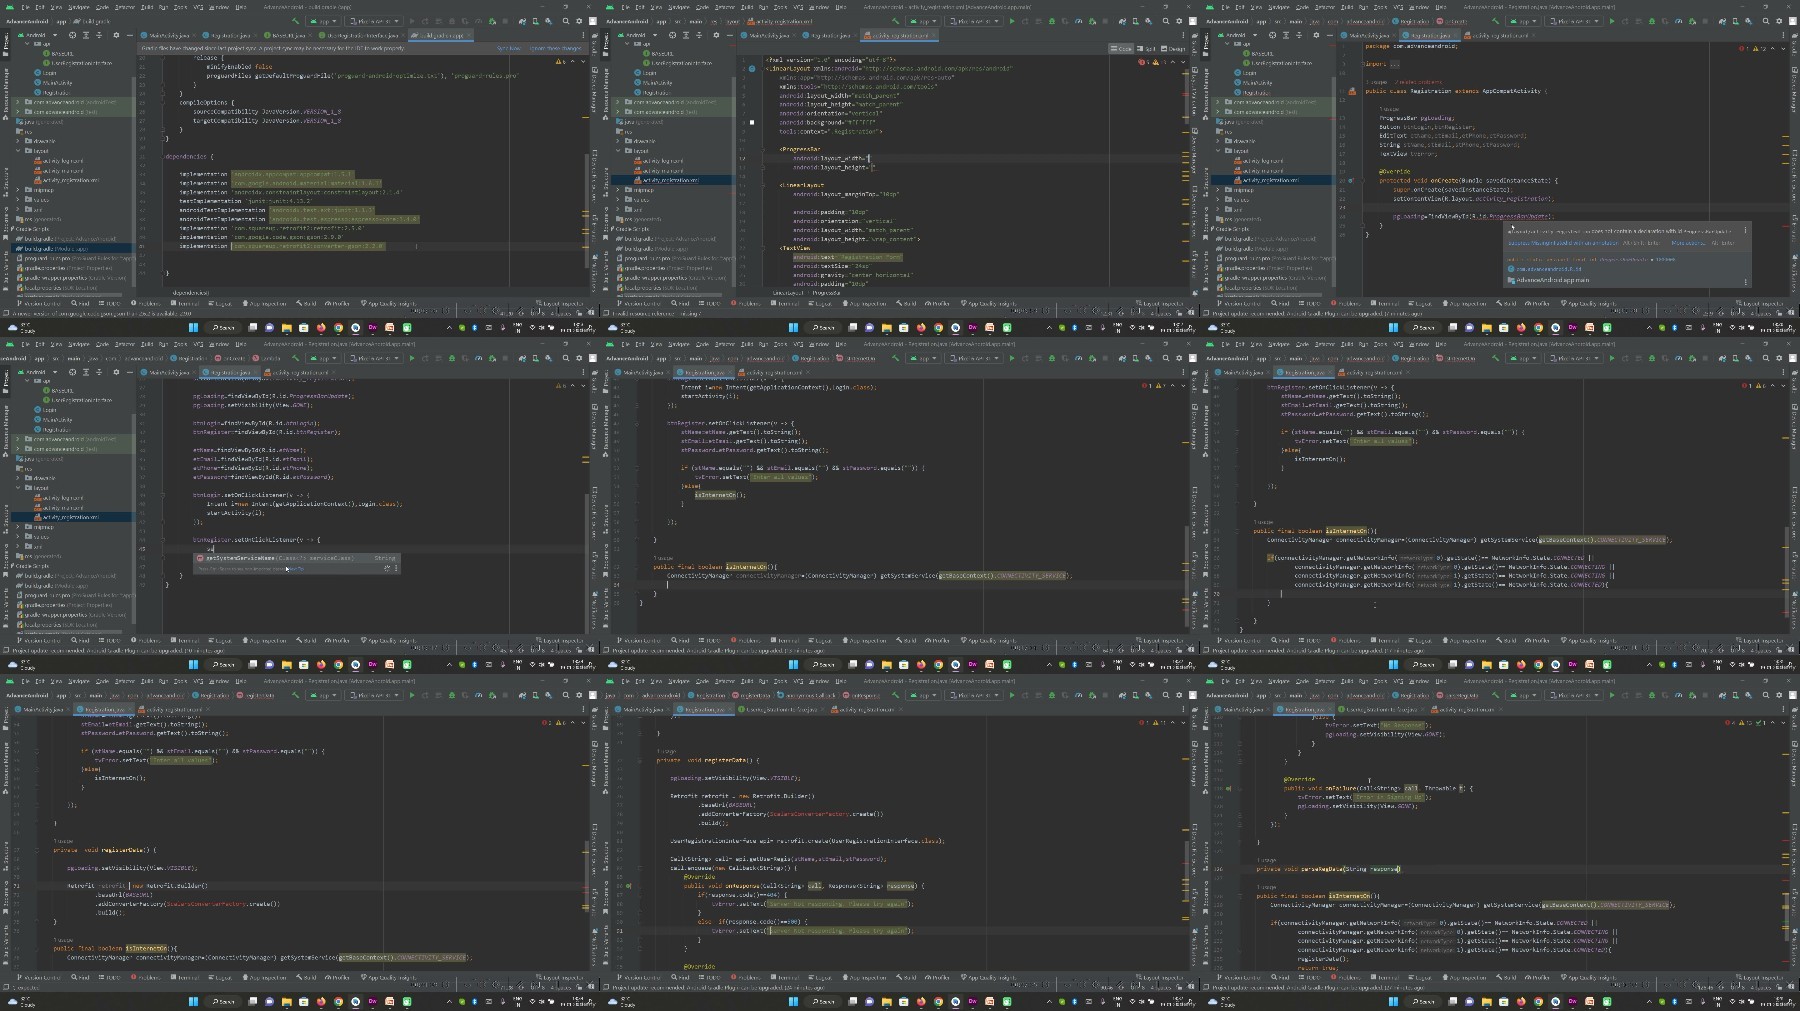The image size is (1800, 1011).
Task: Click Collapse All icon in build.gradle project panel
Action: [98, 35]
